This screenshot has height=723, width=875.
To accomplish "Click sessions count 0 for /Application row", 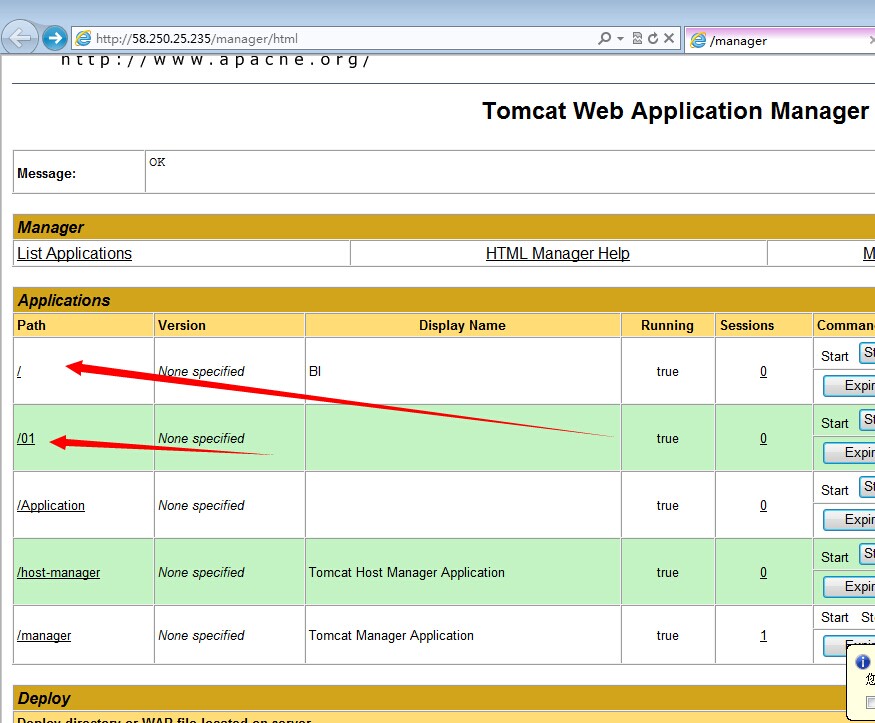I will coord(763,505).
